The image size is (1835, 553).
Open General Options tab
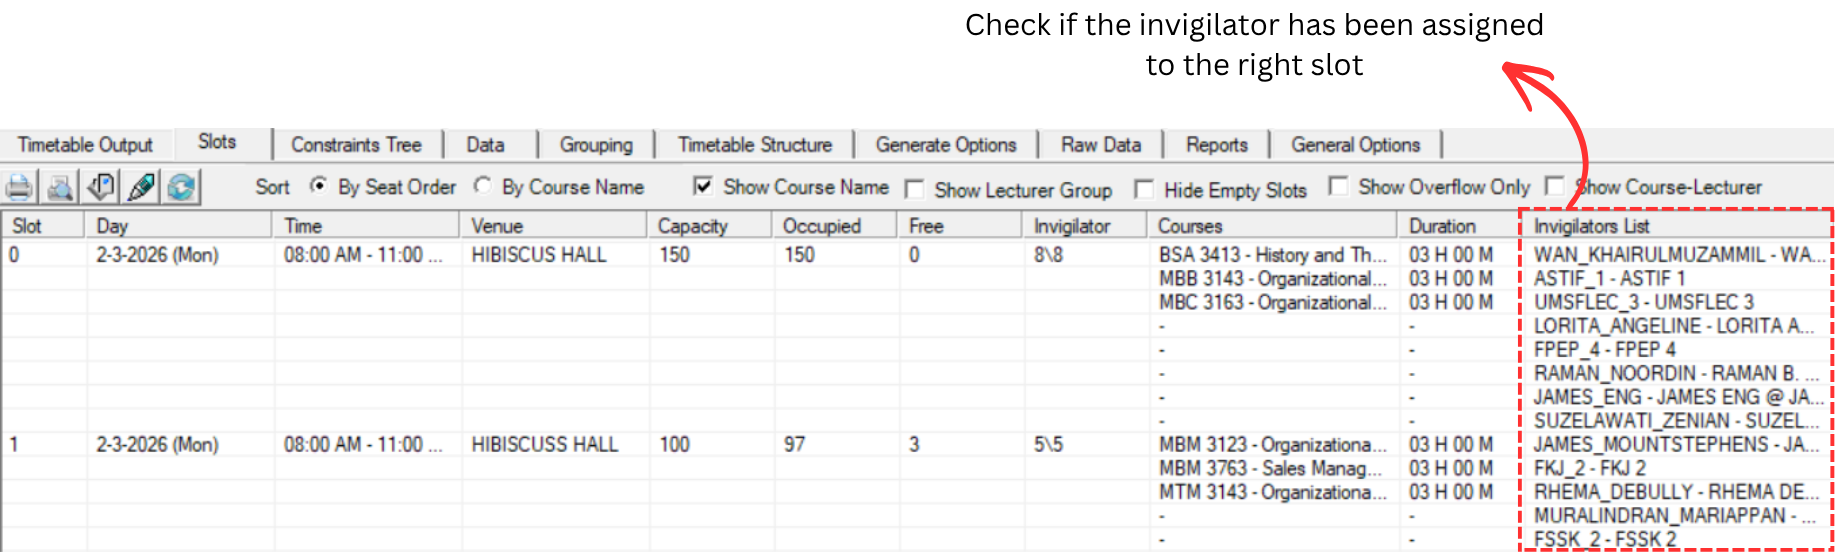tap(1355, 145)
